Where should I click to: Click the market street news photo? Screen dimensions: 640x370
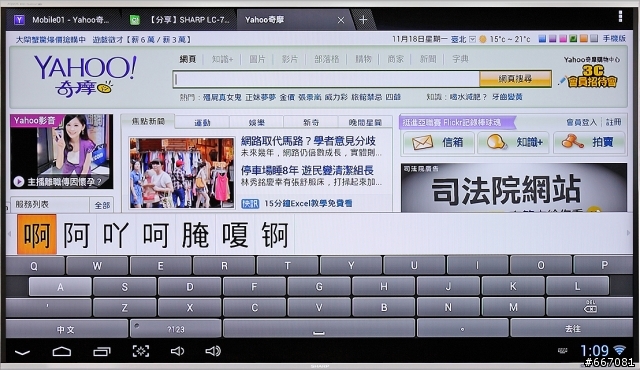pyautogui.click(x=182, y=173)
